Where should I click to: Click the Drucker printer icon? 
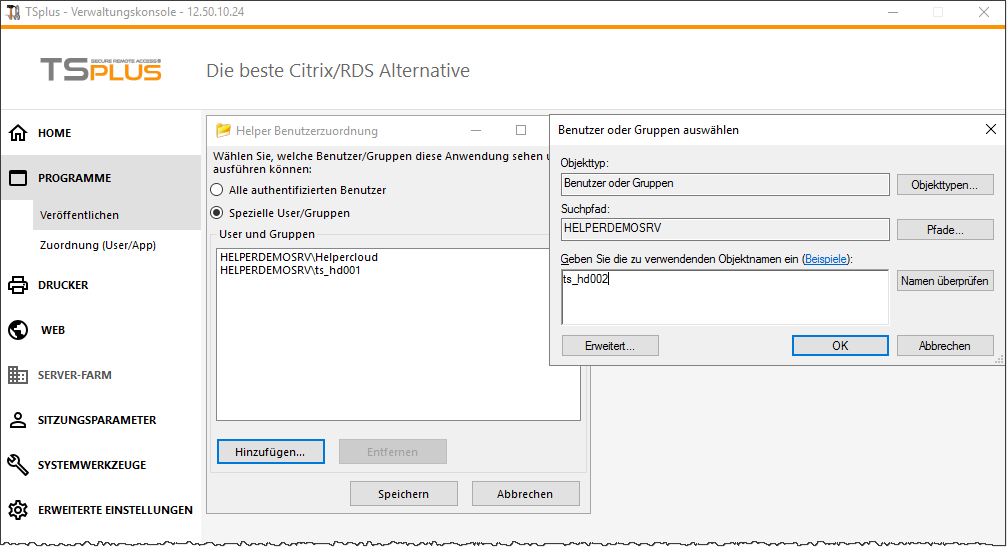pyautogui.click(x=17, y=285)
